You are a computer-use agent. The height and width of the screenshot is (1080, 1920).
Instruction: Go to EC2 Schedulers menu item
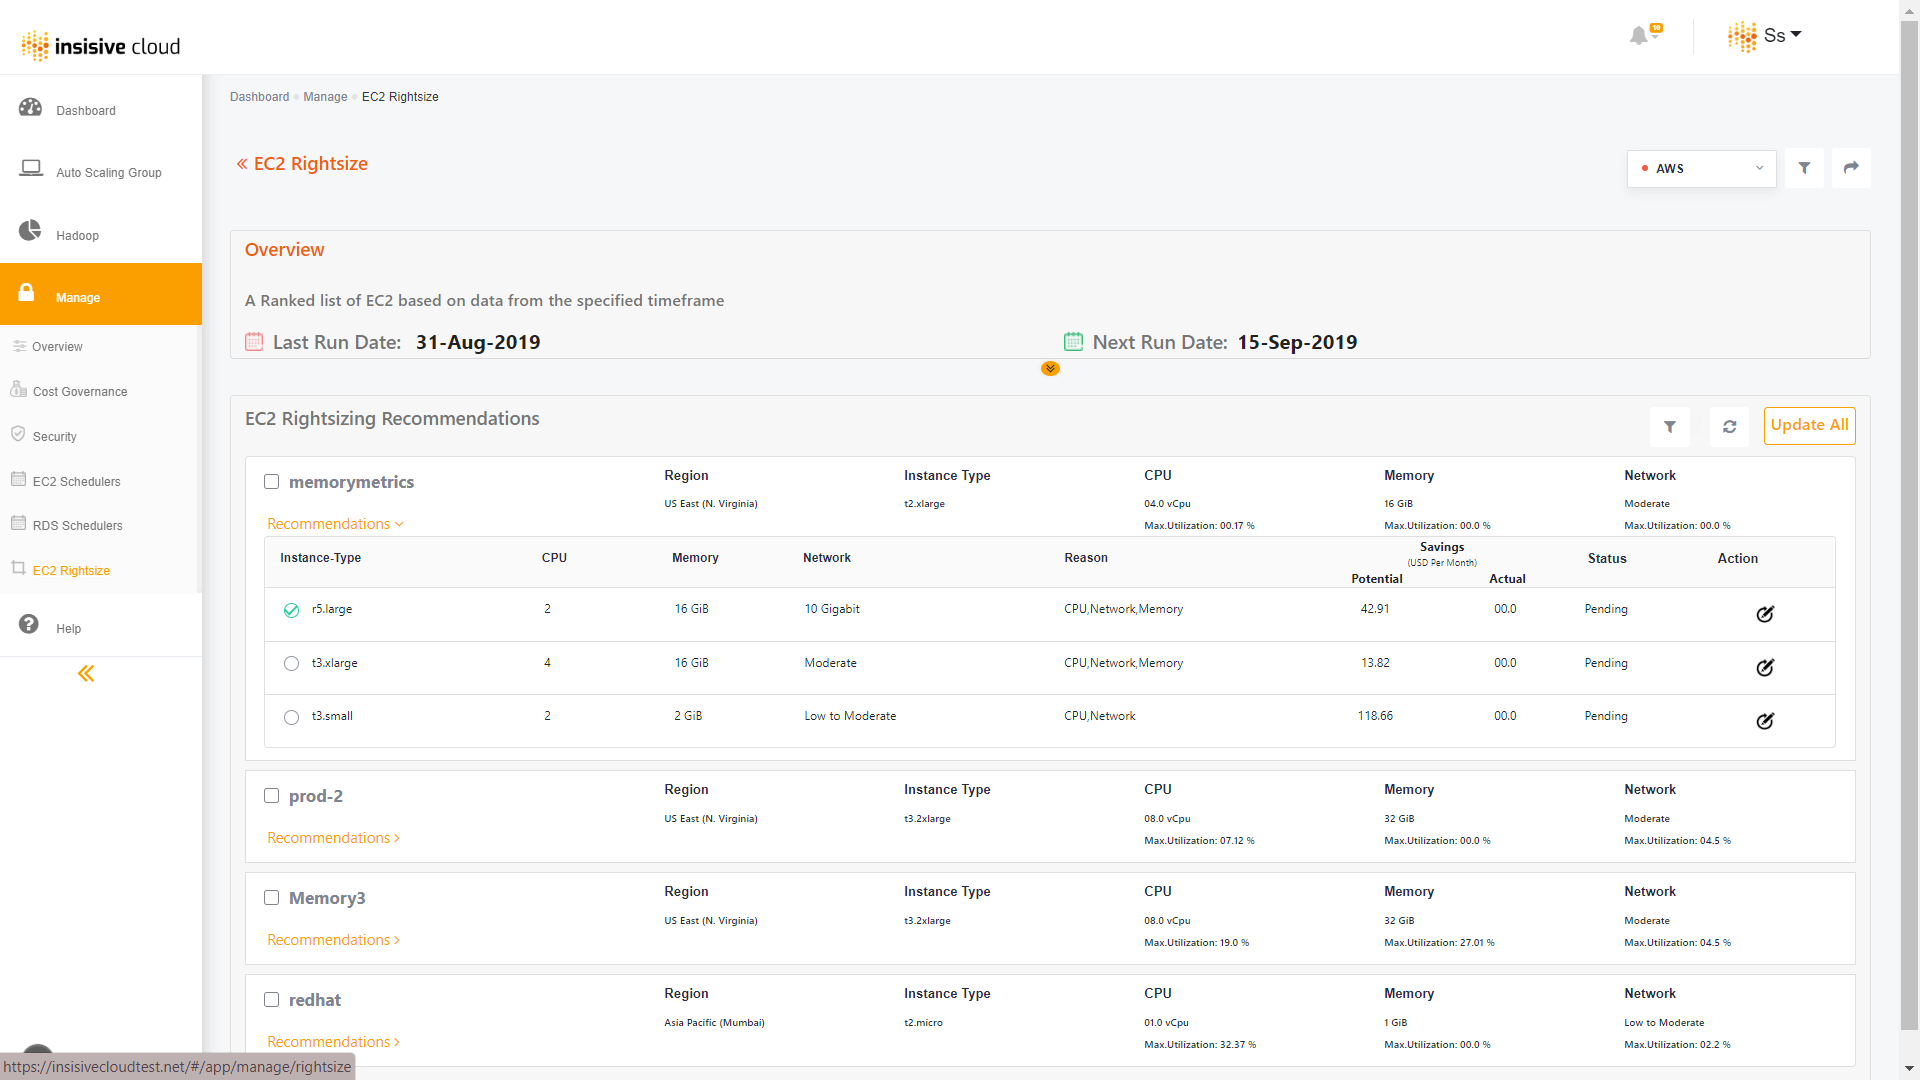click(76, 481)
